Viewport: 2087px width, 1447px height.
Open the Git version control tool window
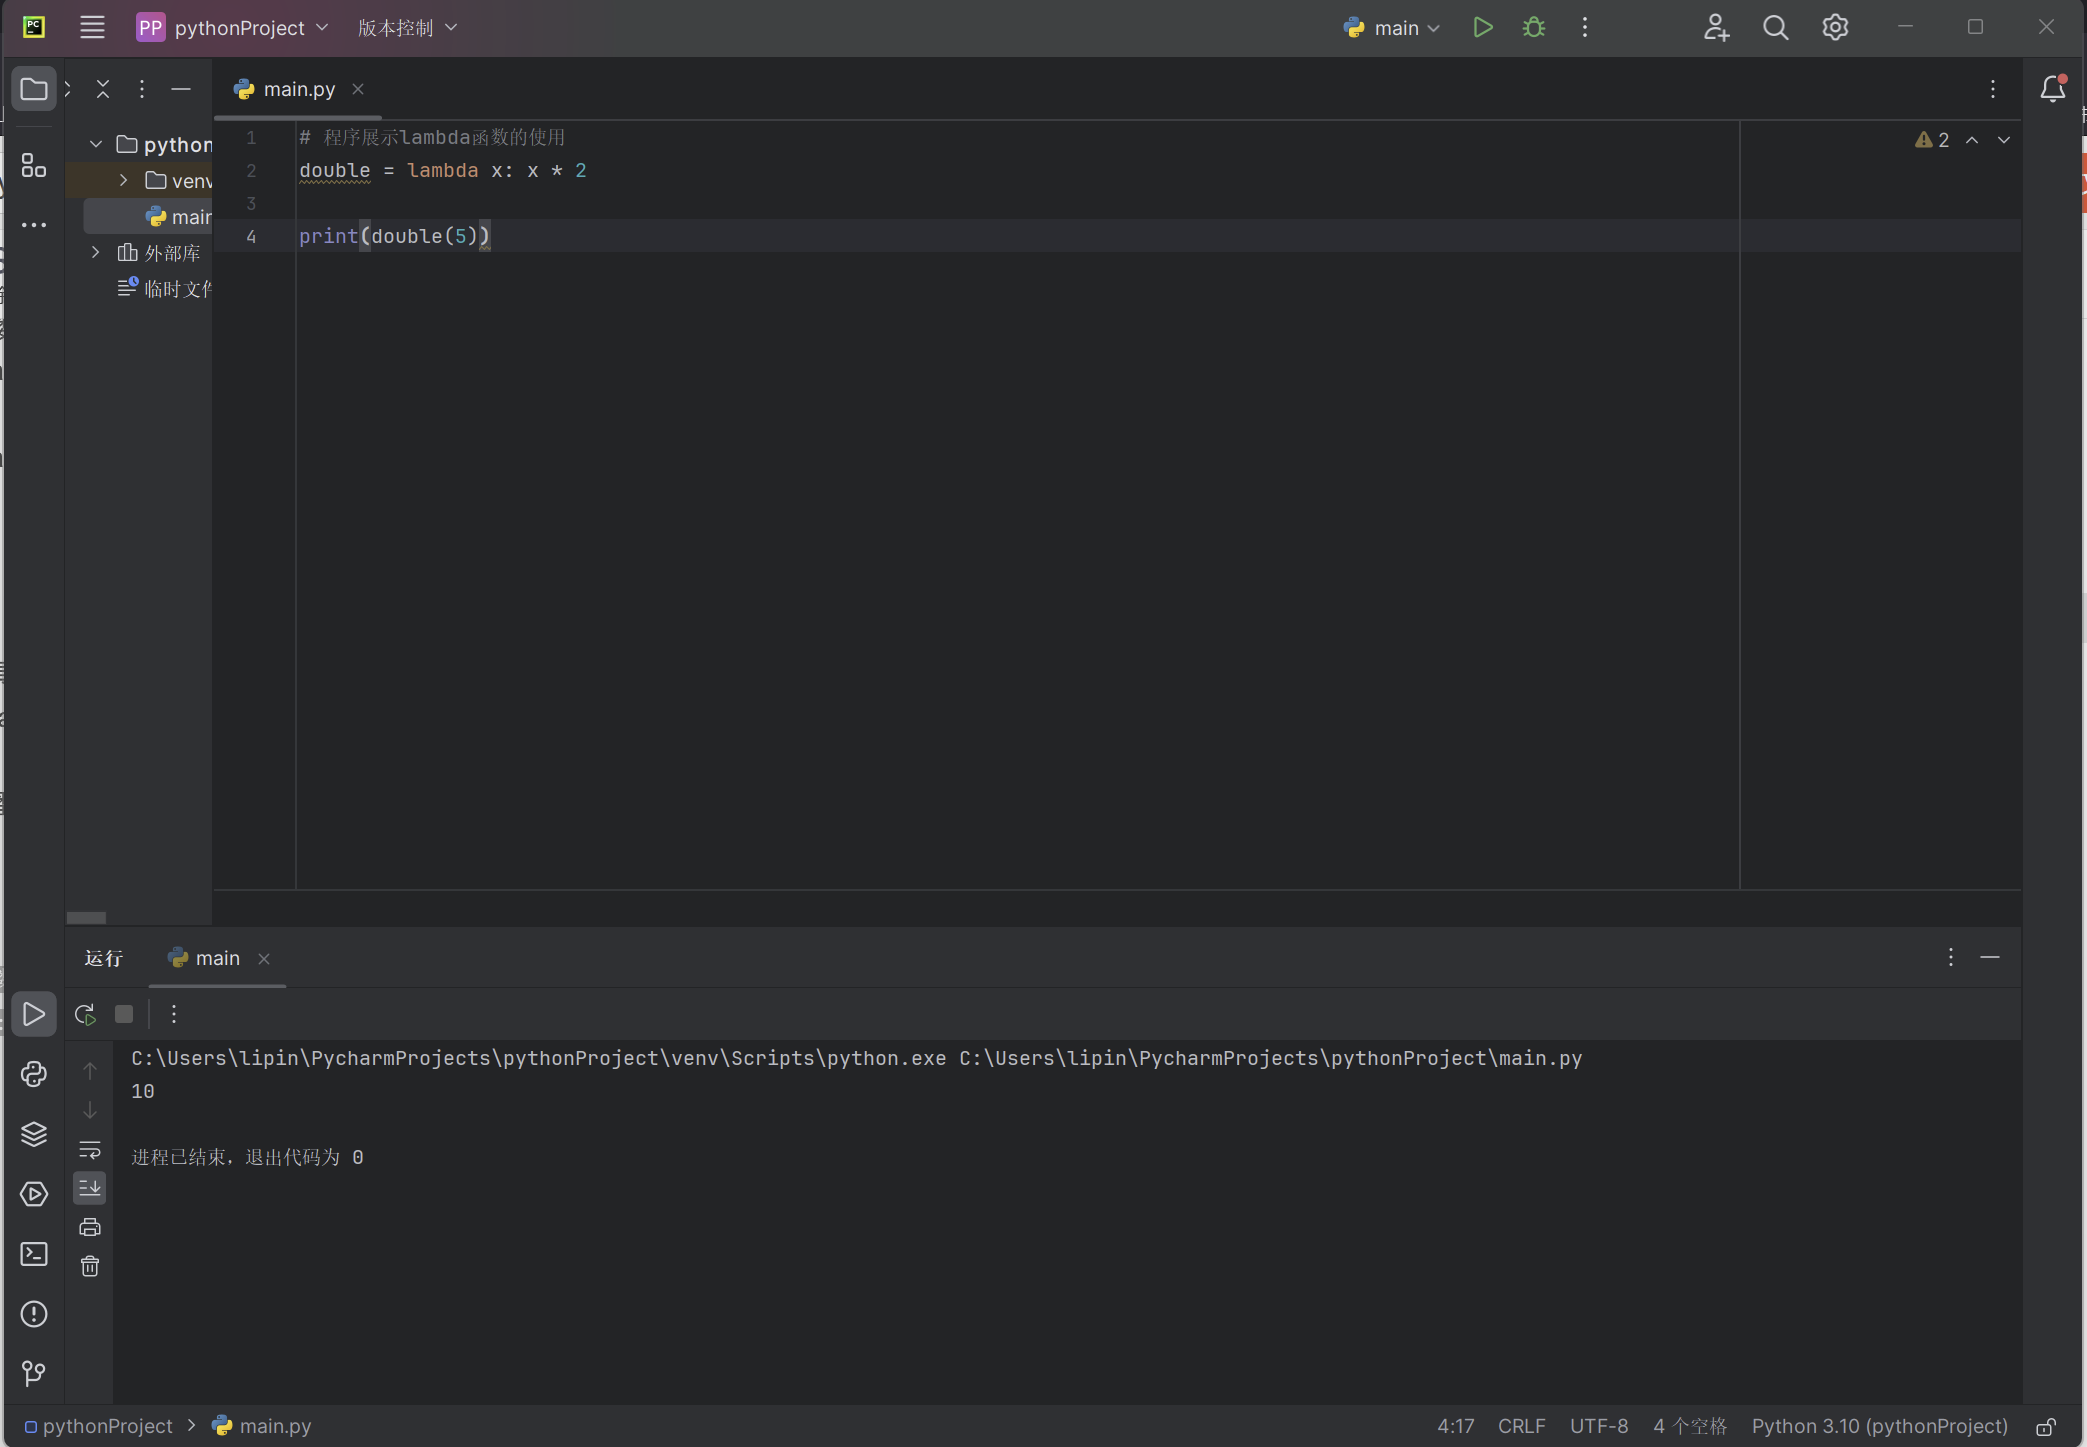[34, 1373]
